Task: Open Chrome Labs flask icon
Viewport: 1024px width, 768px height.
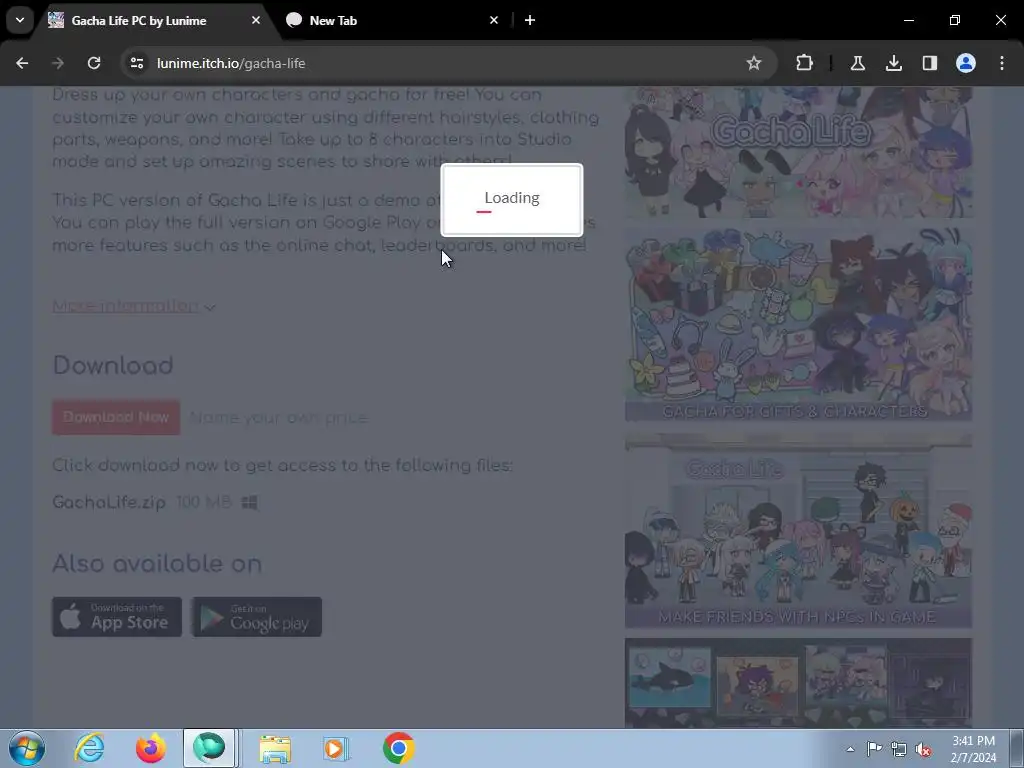Action: point(857,63)
